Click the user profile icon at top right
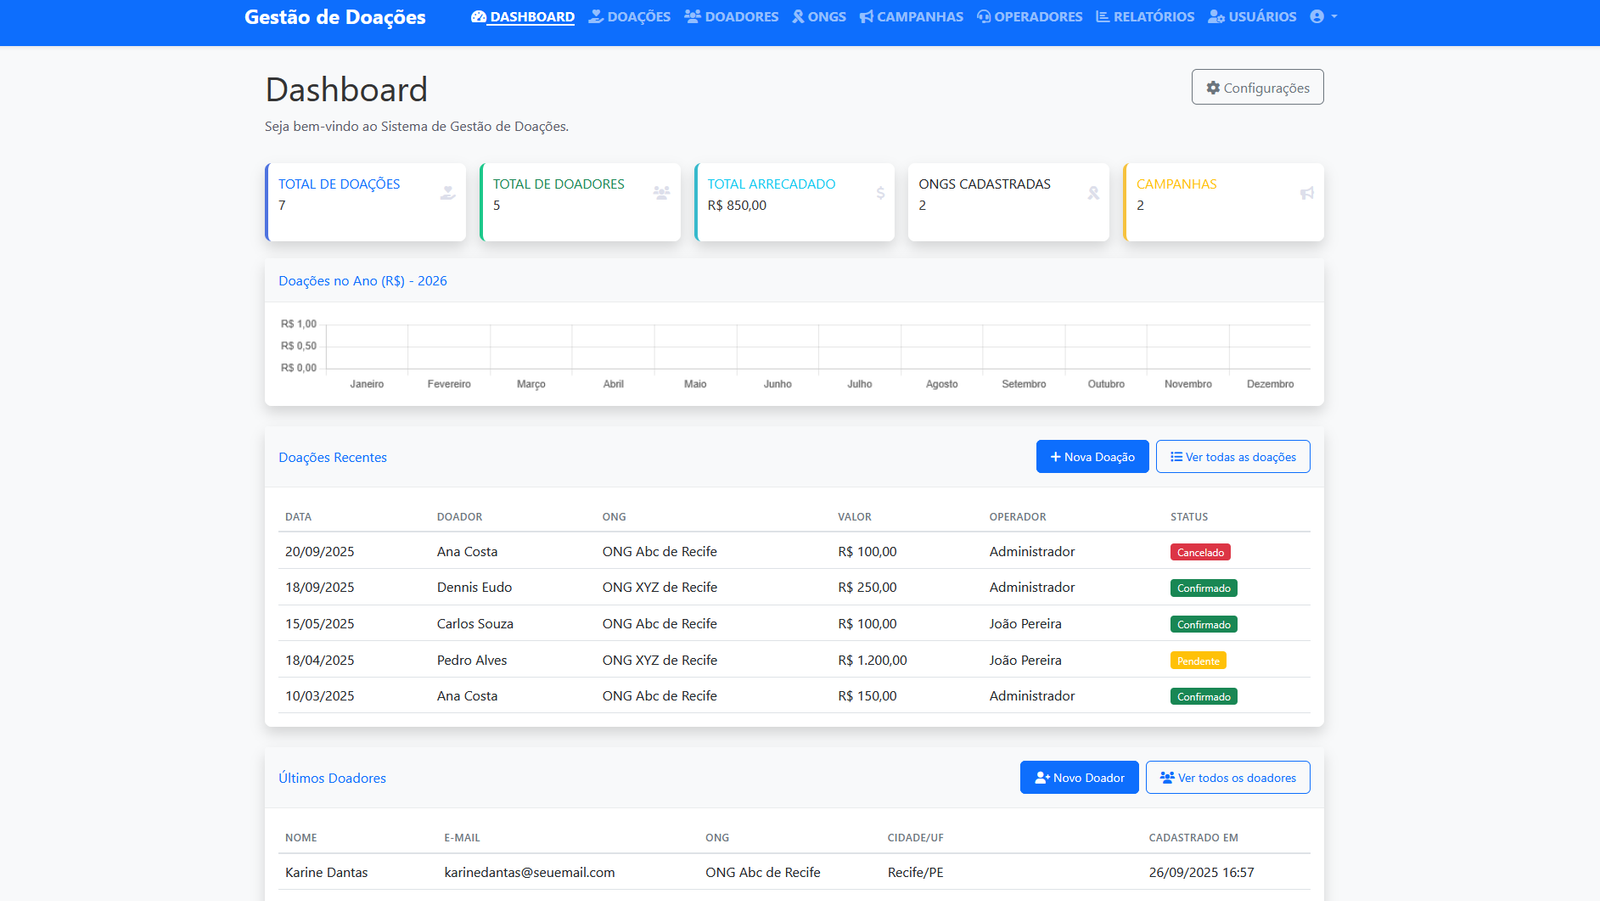Image resolution: width=1600 pixels, height=901 pixels. [x=1318, y=16]
